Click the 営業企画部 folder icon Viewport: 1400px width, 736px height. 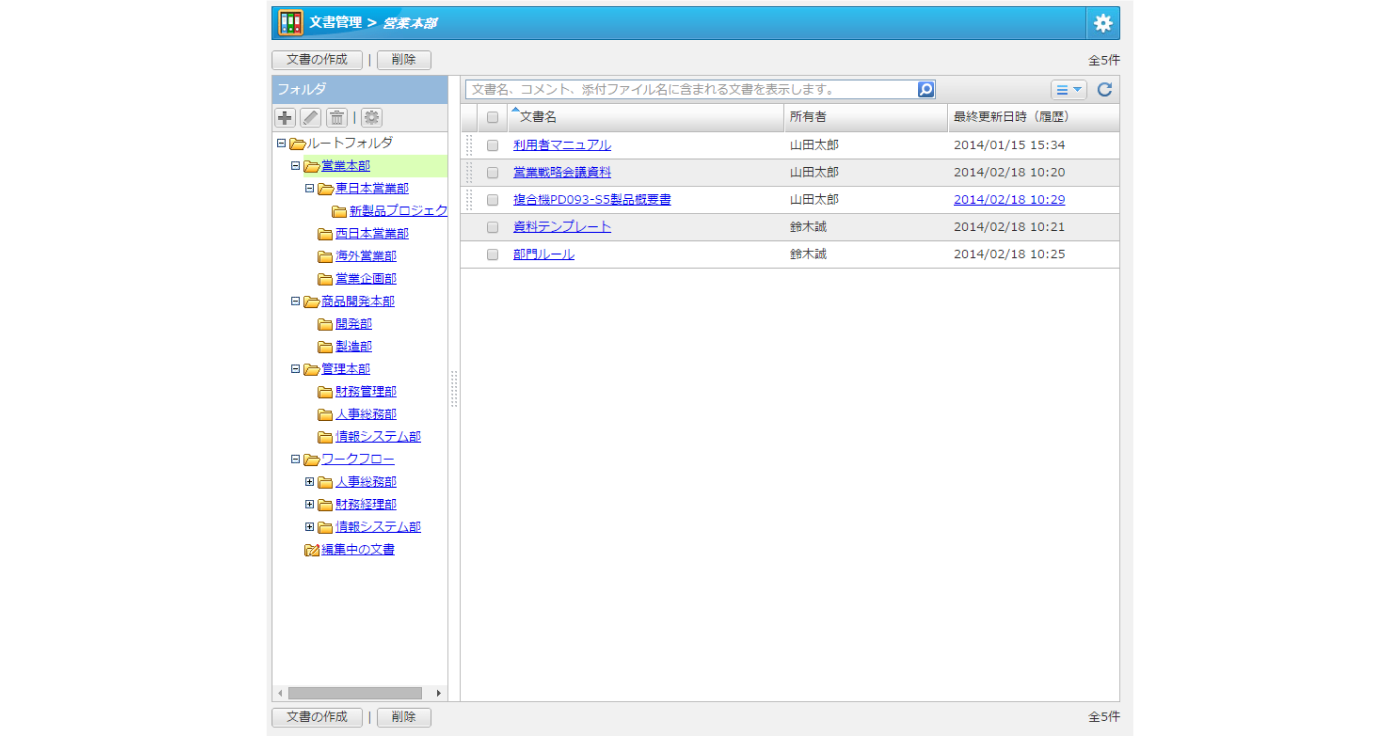325,279
